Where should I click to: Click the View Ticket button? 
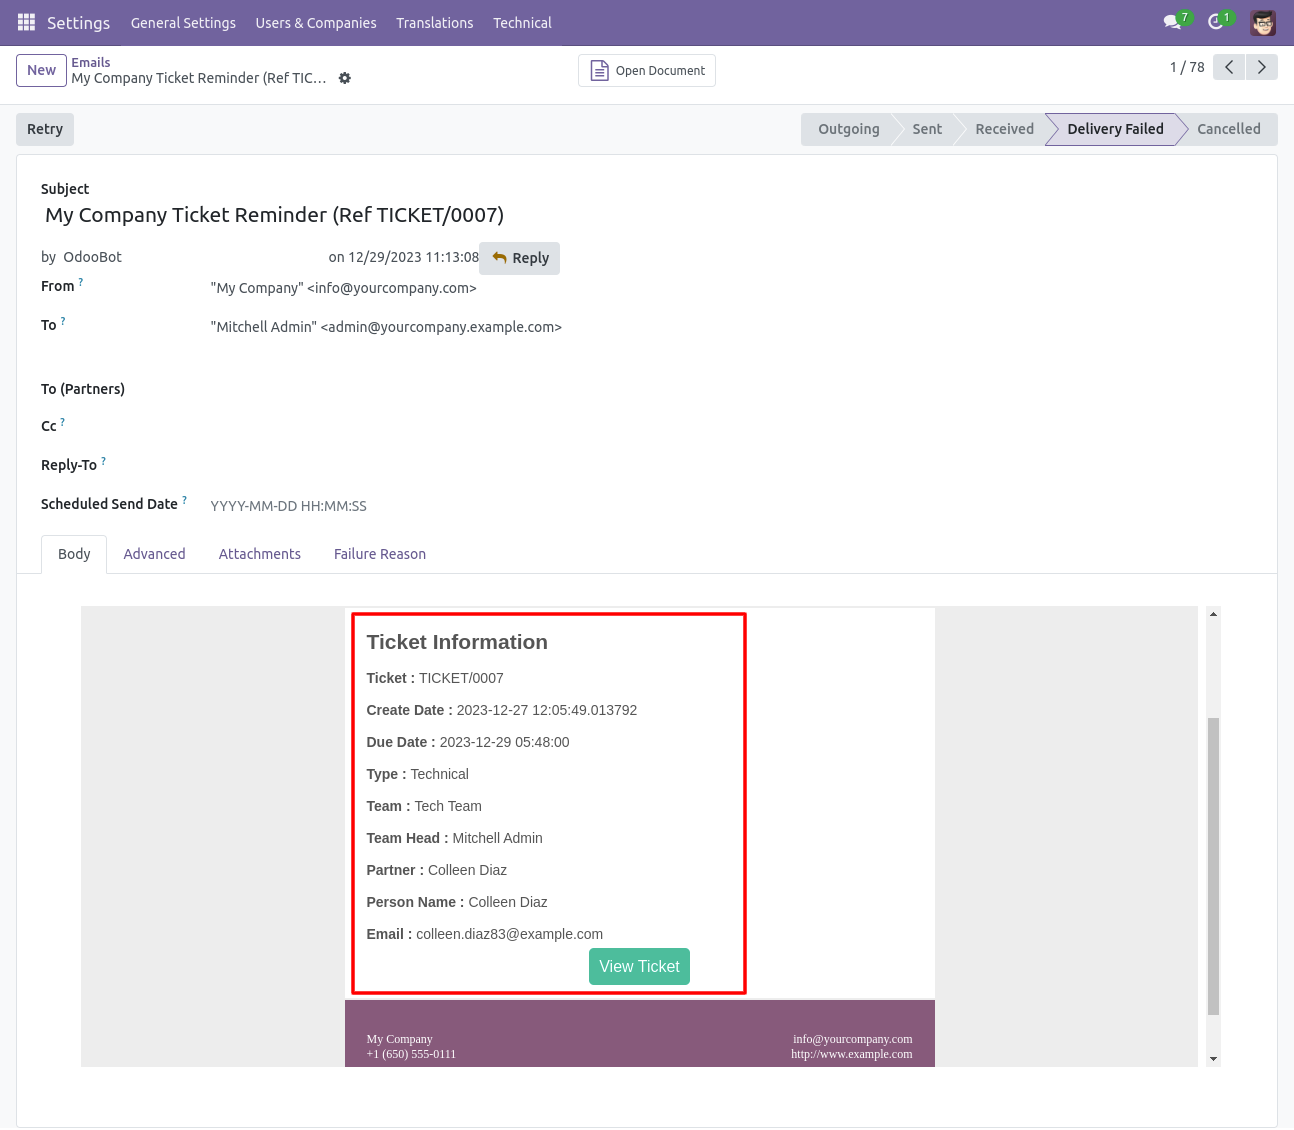[x=639, y=966]
